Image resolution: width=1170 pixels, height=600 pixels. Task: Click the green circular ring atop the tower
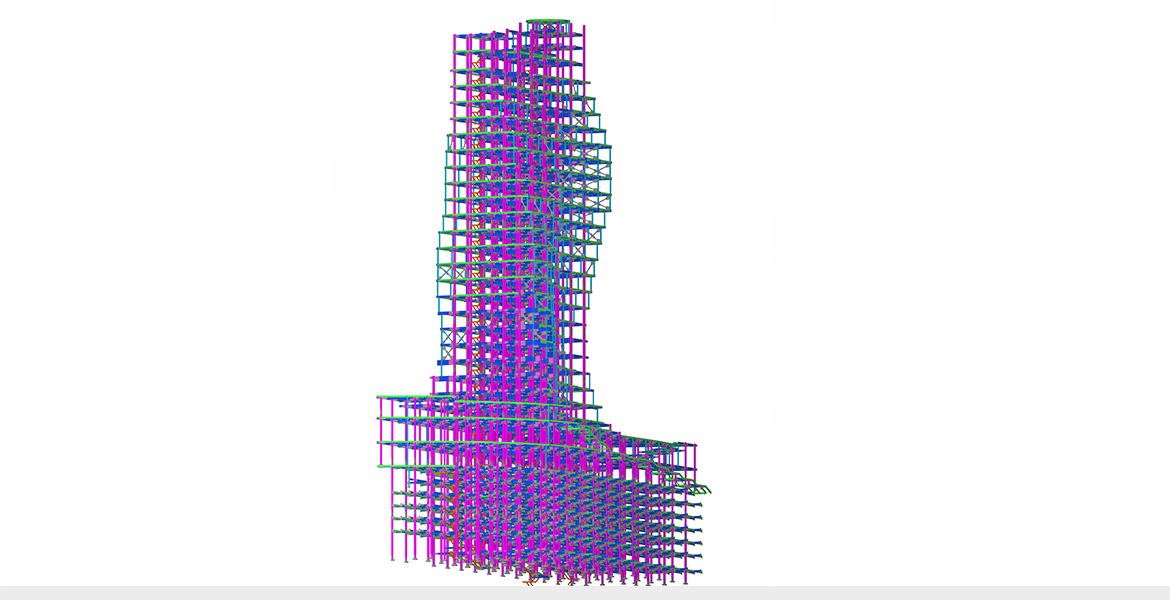(549, 21)
